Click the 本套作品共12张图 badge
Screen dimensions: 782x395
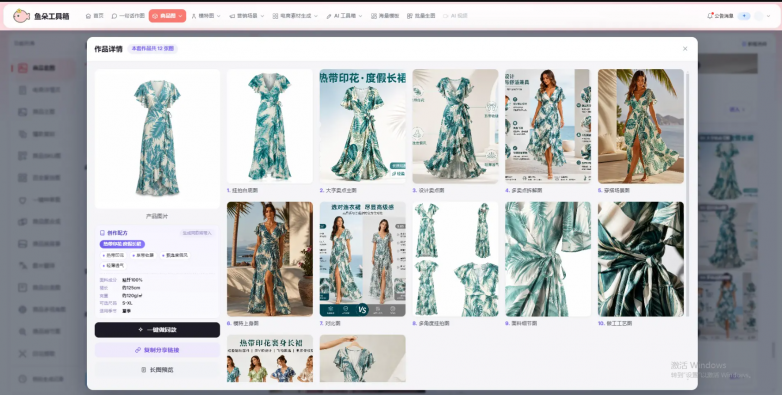click(153, 48)
